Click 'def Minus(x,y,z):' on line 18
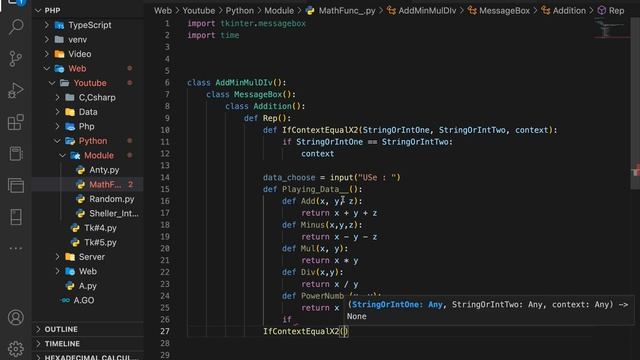 tap(322, 224)
